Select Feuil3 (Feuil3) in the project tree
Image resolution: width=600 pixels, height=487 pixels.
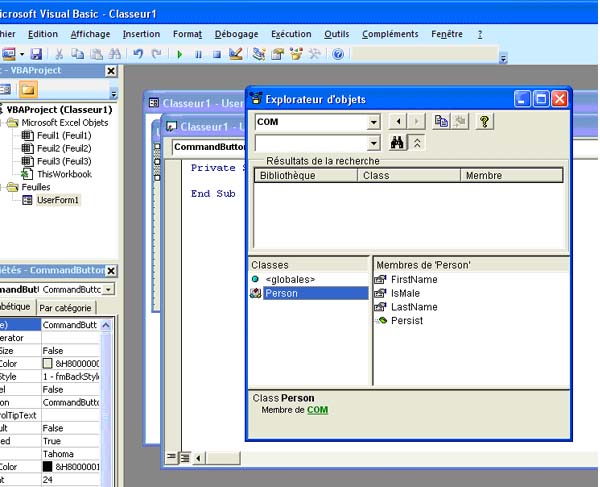point(64,161)
